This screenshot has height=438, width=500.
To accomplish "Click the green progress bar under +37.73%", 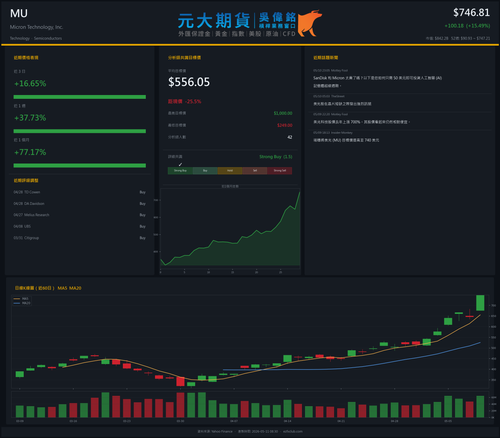I will tap(80, 131).
